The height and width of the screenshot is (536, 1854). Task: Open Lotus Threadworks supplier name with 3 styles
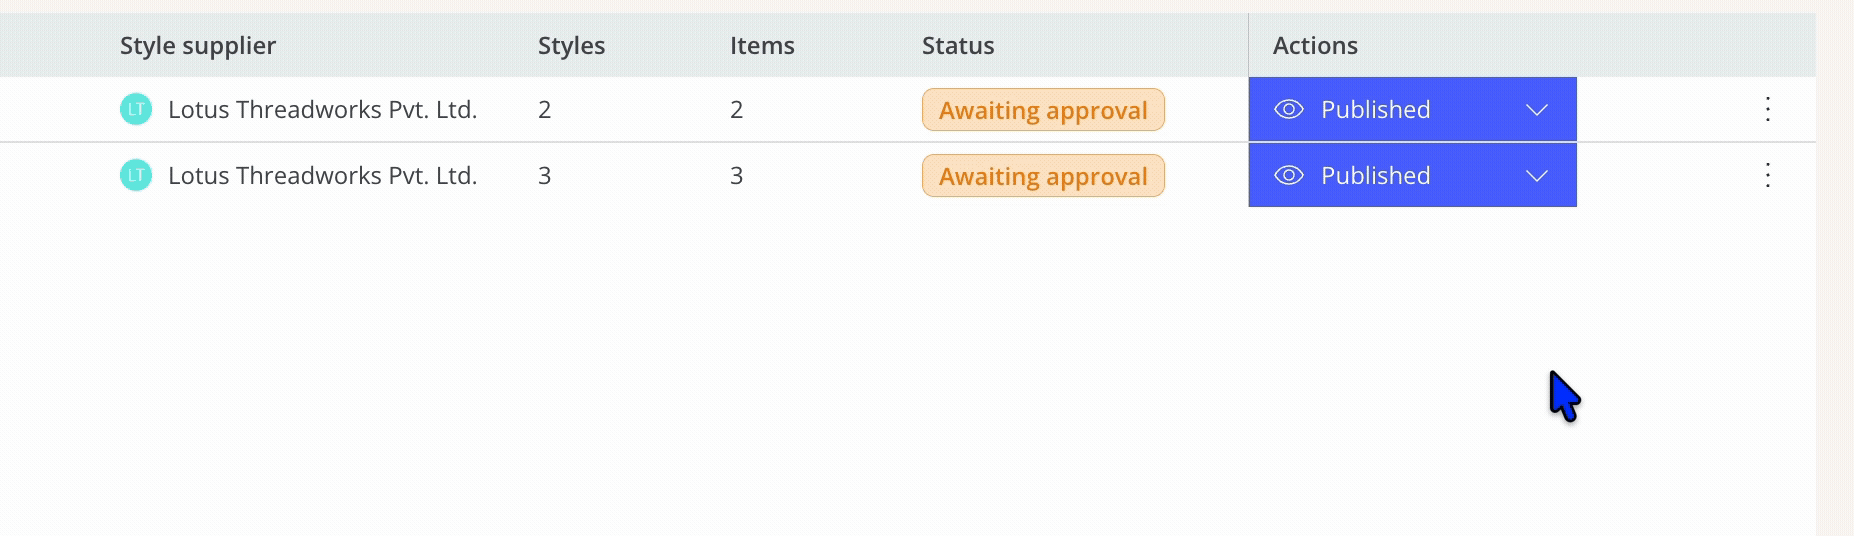[x=322, y=175]
